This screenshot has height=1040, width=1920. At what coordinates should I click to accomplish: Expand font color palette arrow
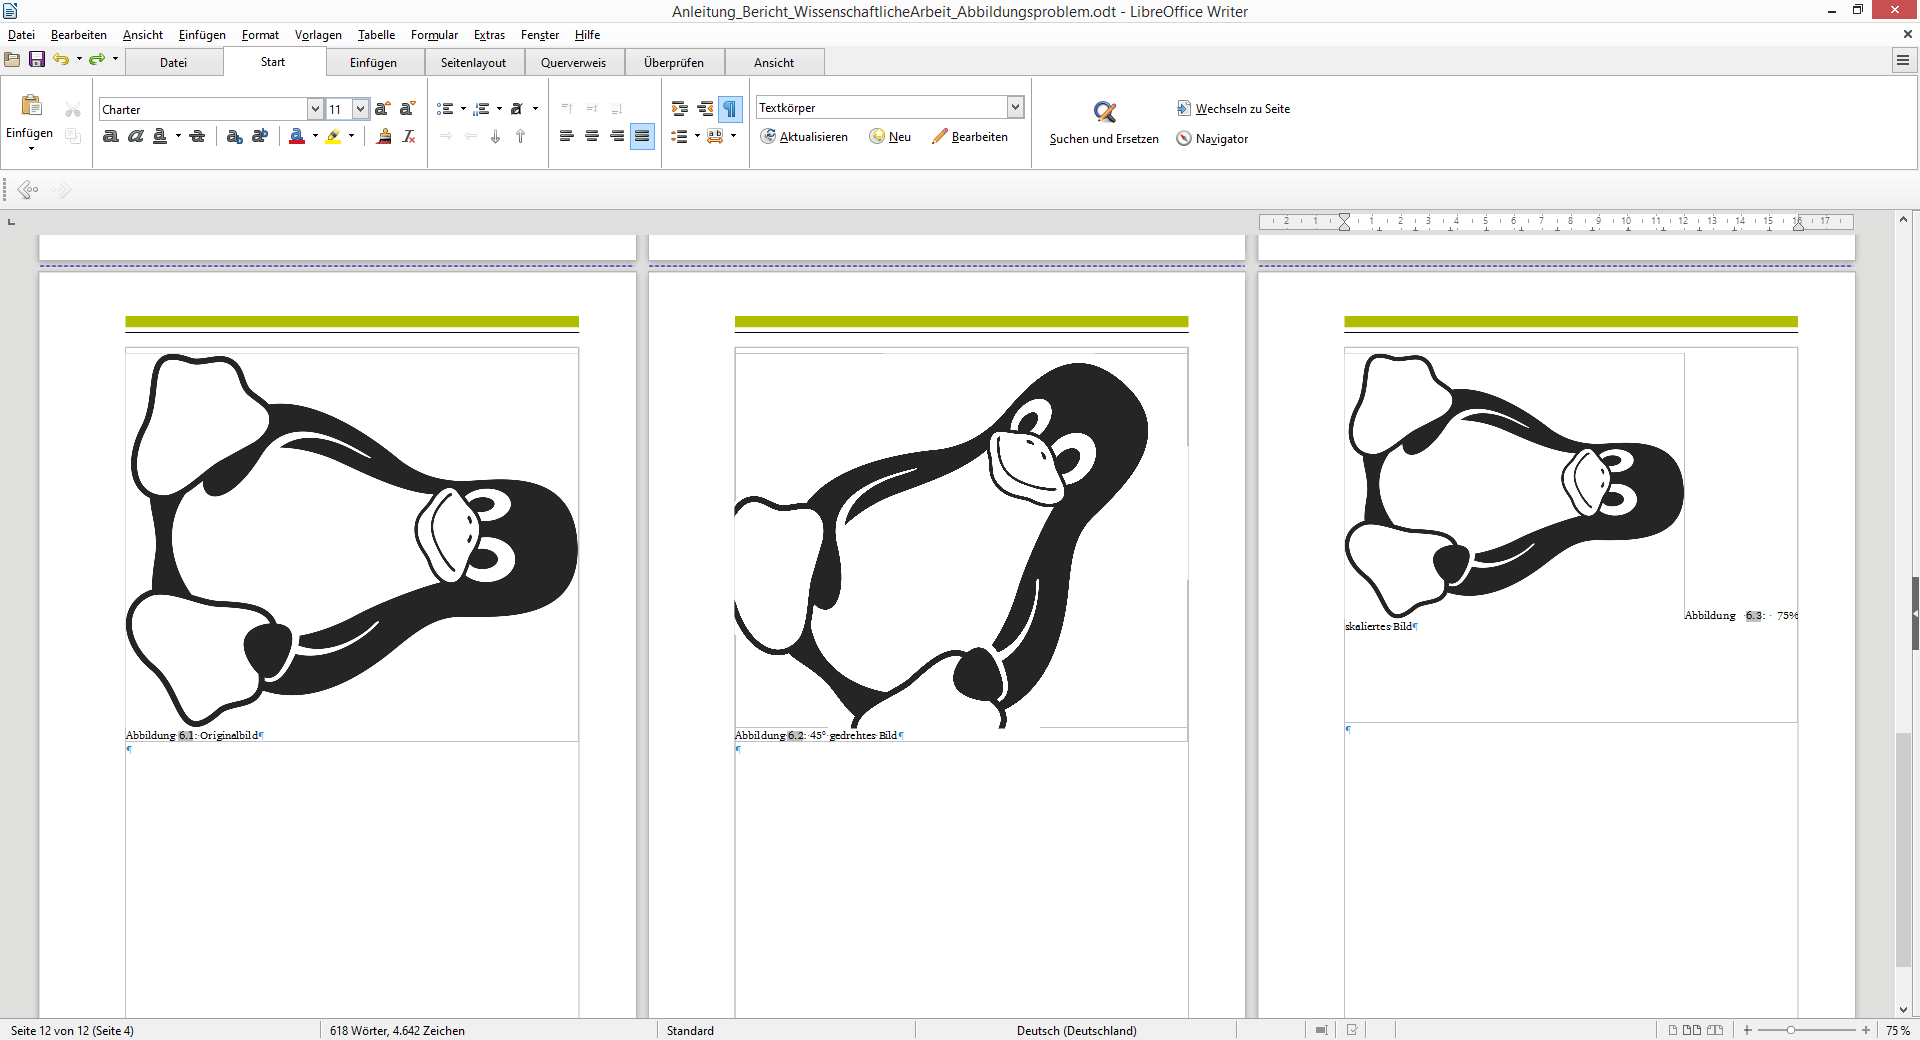[315, 136]
